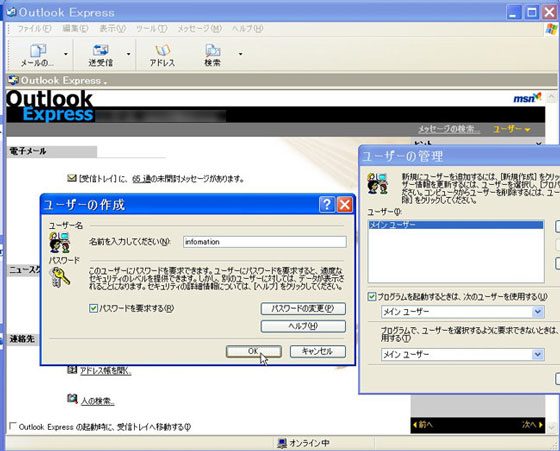560x451 pixels.
Task: Click the help question mark in user creation dialog
Action: click(x=327, y=205)
